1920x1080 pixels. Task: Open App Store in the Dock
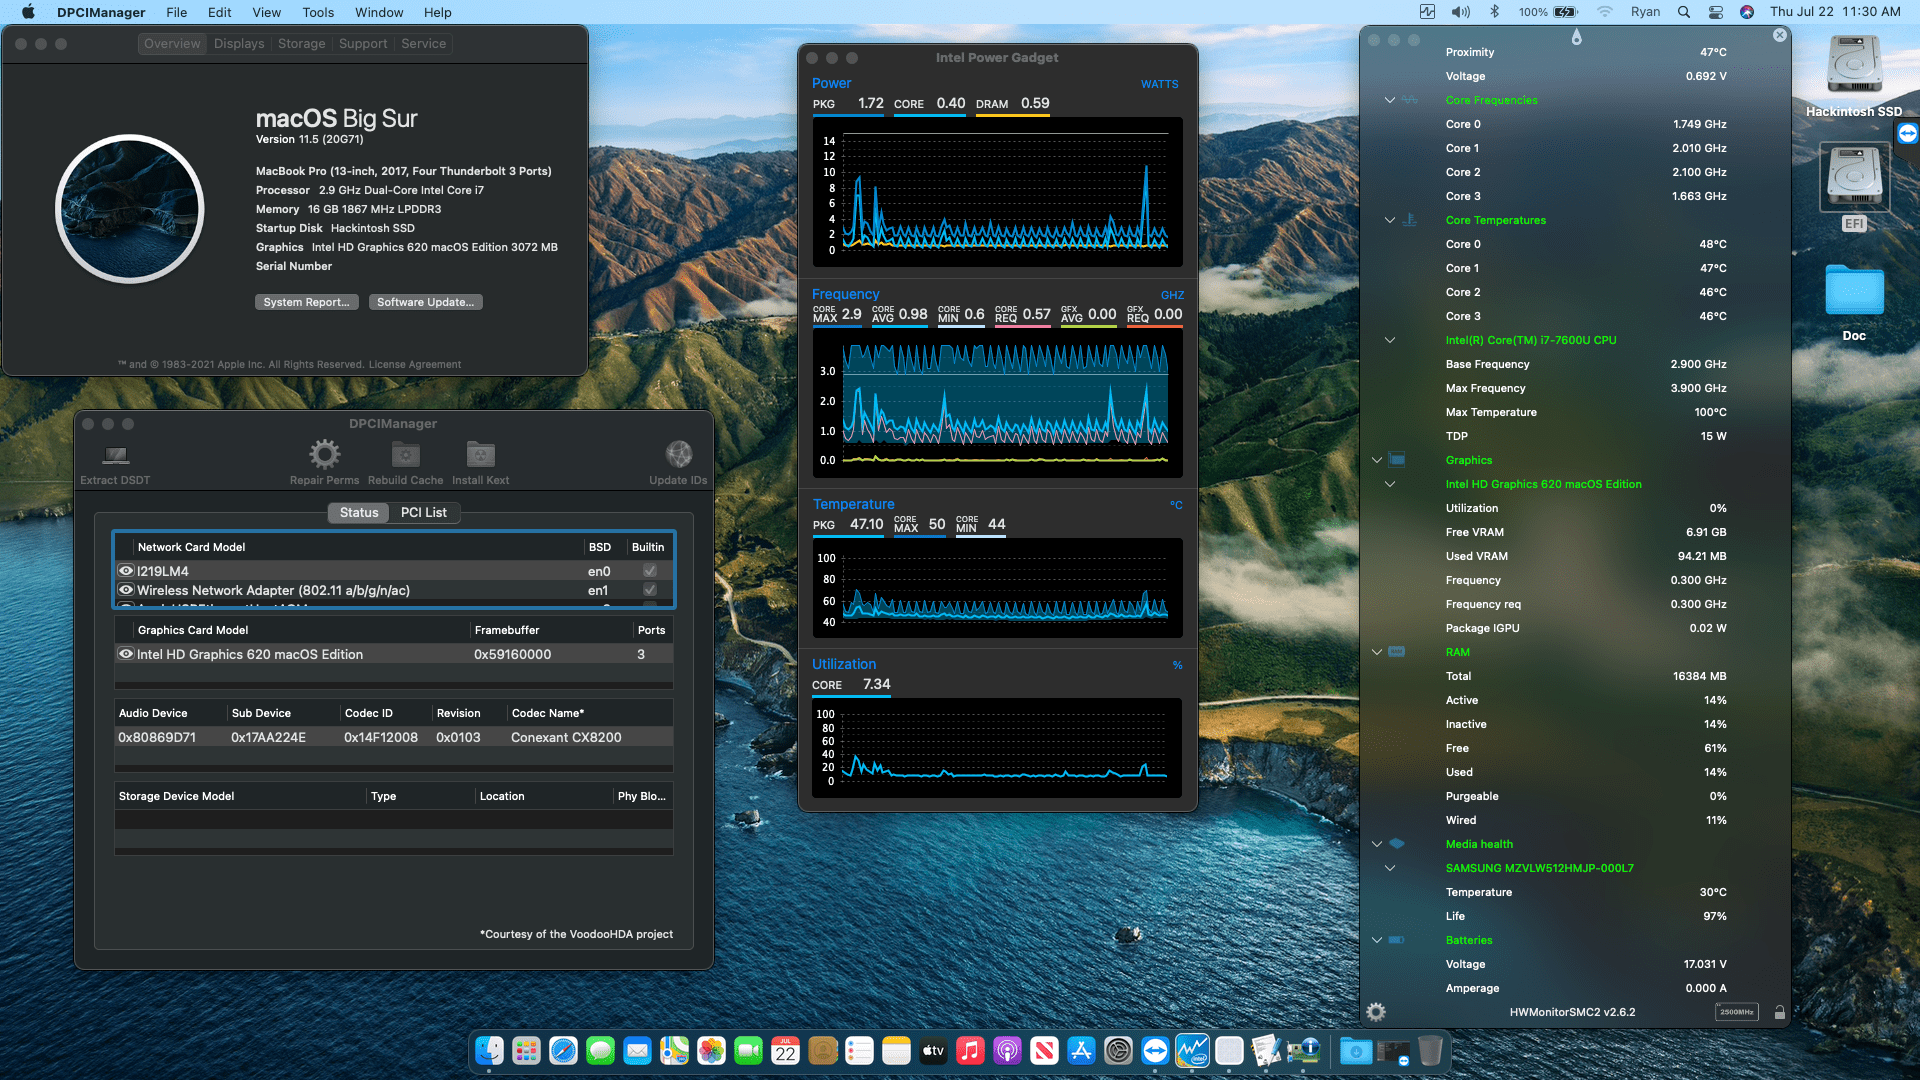click(1081, 1050)
